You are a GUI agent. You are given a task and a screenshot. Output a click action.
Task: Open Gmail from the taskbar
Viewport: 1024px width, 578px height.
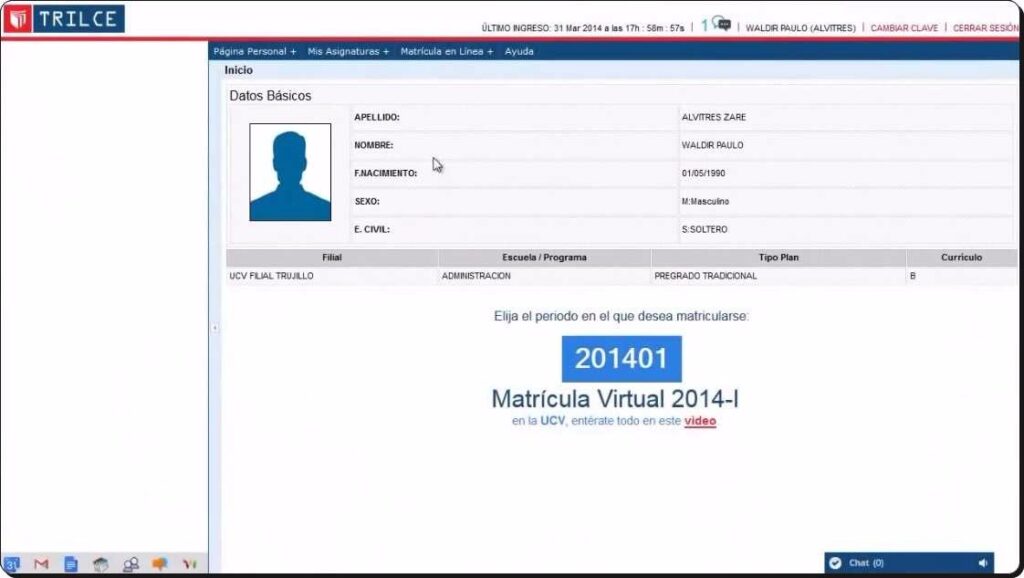41,564
